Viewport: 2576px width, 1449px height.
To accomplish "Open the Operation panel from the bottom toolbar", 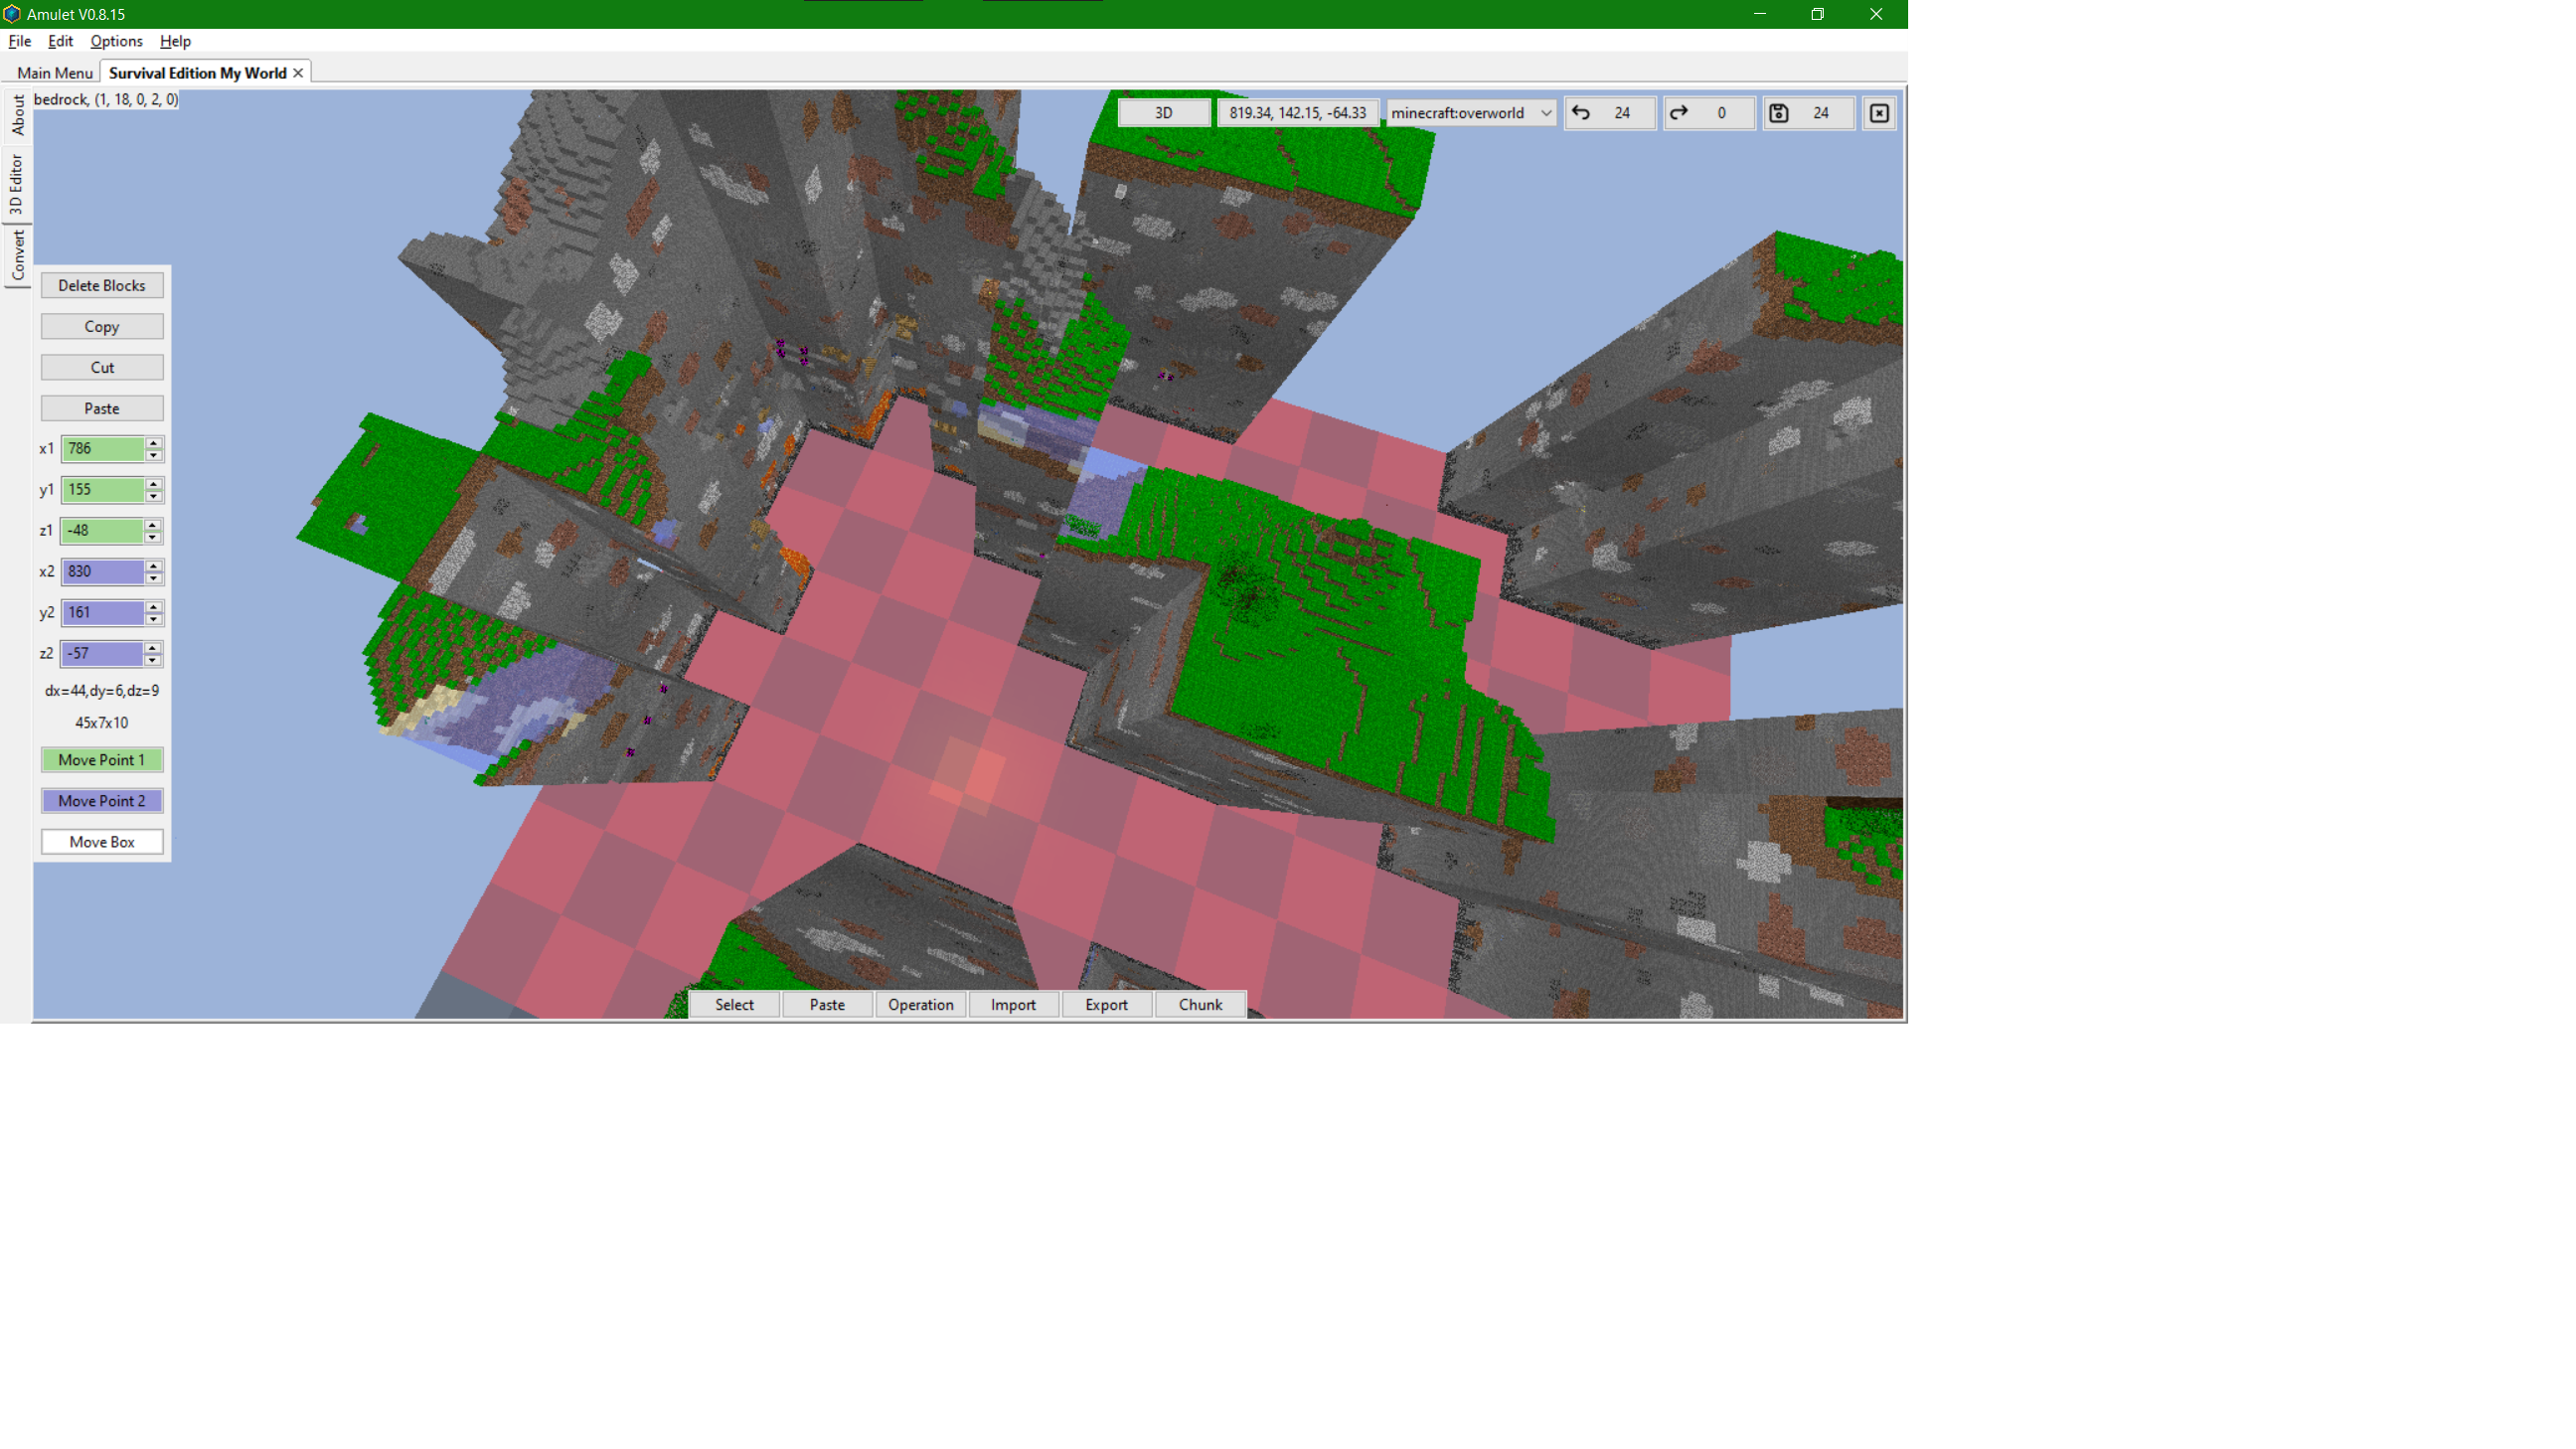I will pos(920,1004).
